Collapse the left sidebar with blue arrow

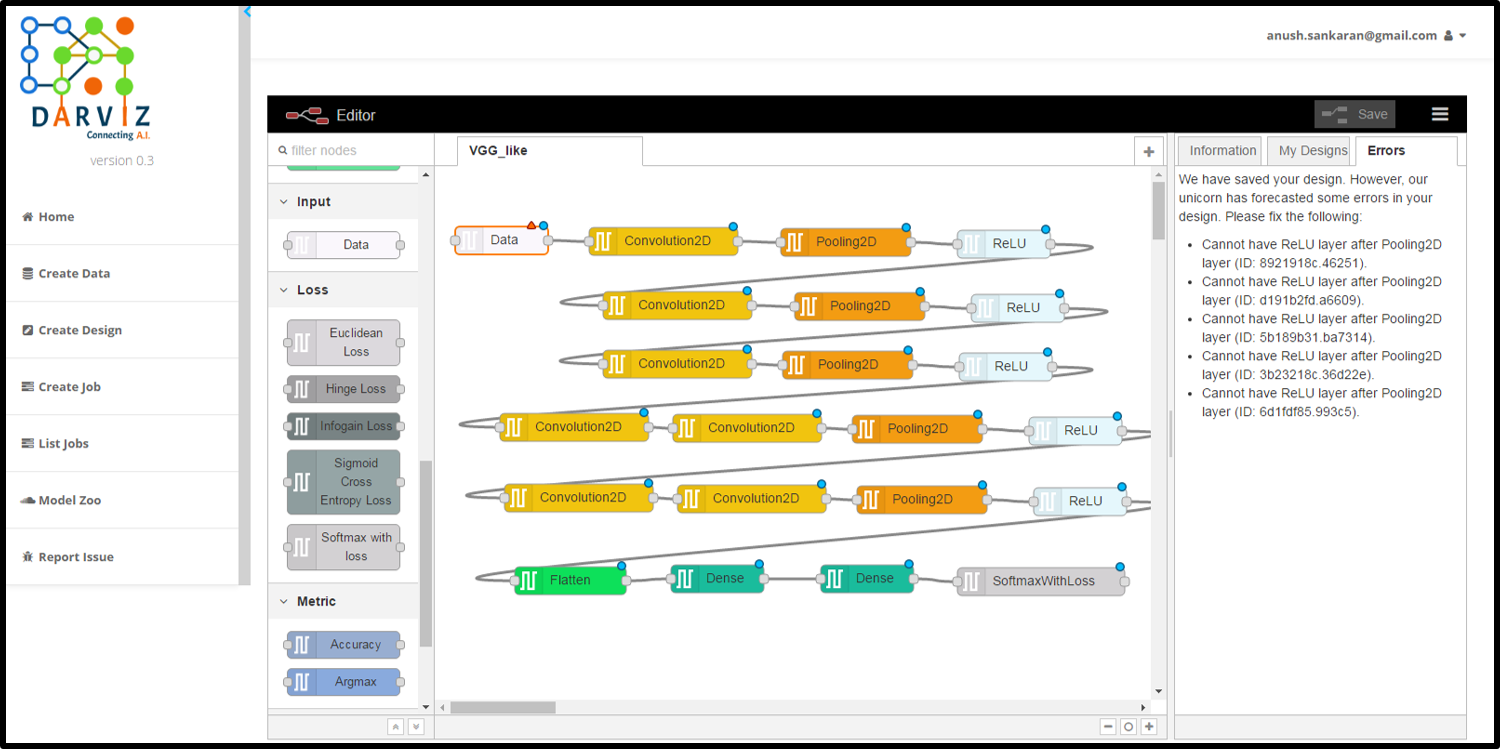tap(247, 12)
